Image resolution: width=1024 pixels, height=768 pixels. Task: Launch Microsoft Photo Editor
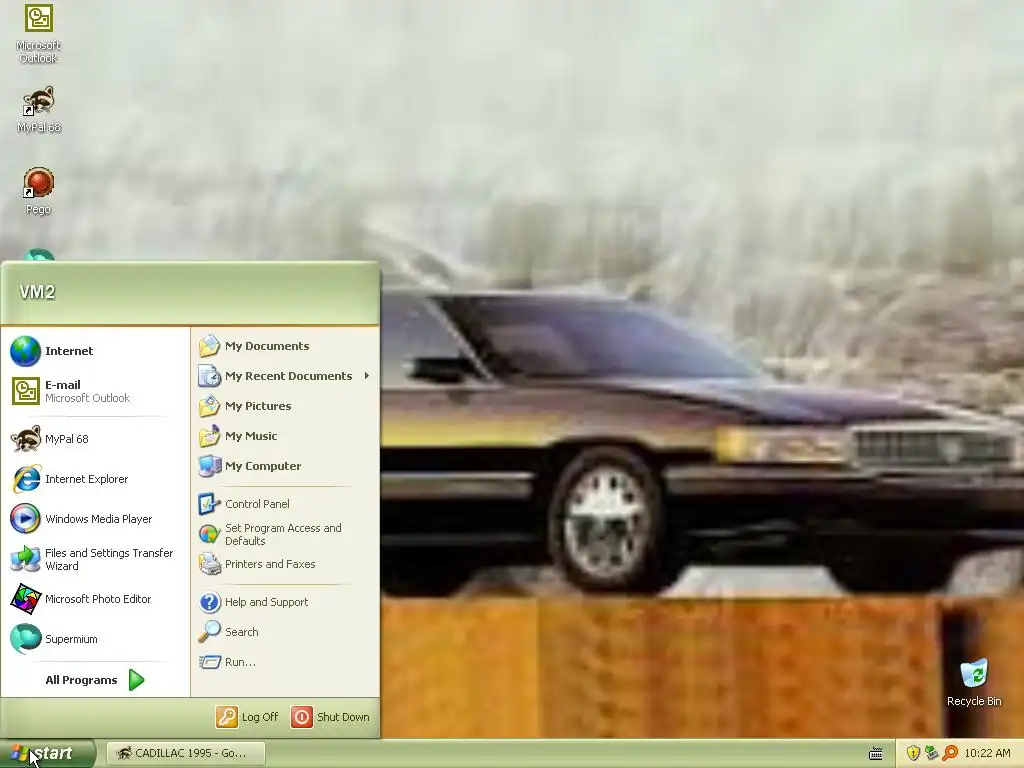pyautogui.click(x=95, y=599)
